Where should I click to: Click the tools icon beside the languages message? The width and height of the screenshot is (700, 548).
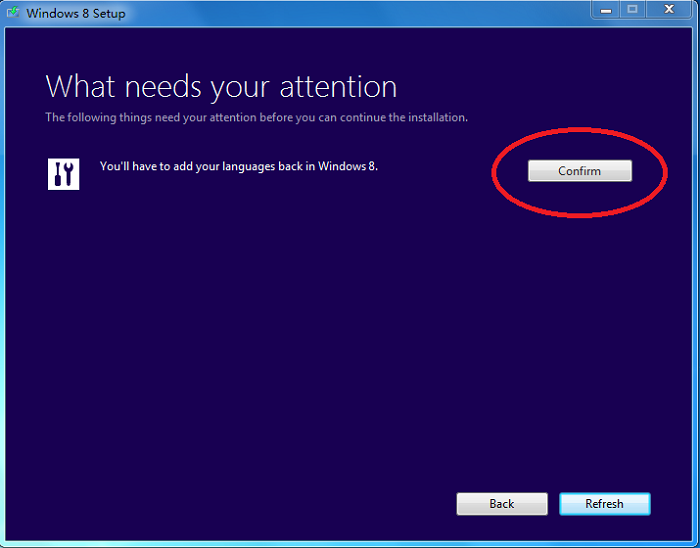point(63,174)
